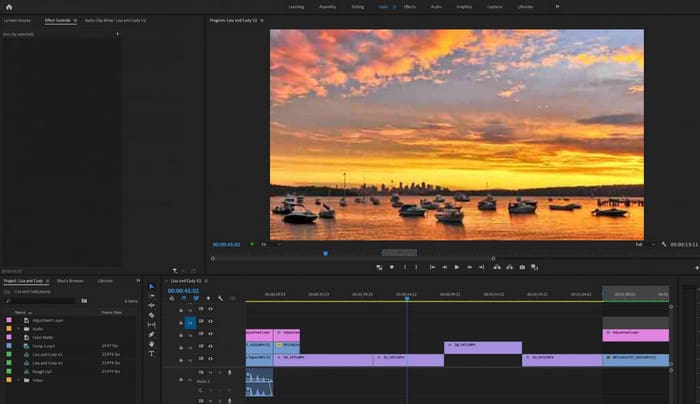Select the Slip tool
Viewport: 700px width, 404px height.
[x=151, y=325]
